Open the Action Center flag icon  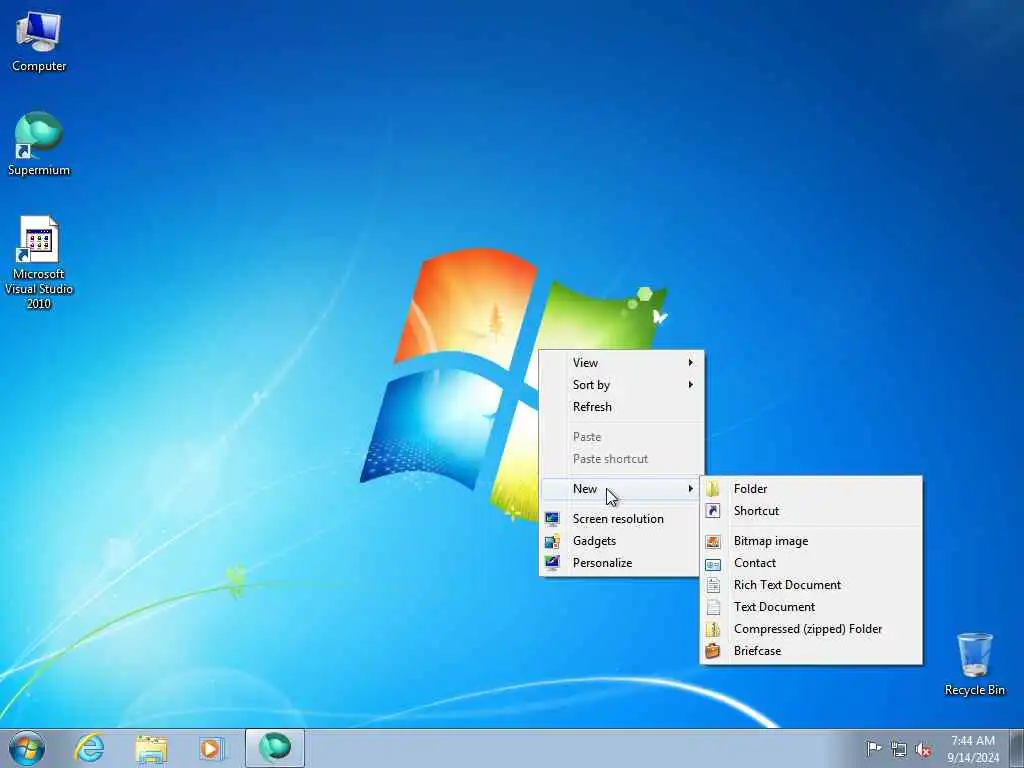873,748
